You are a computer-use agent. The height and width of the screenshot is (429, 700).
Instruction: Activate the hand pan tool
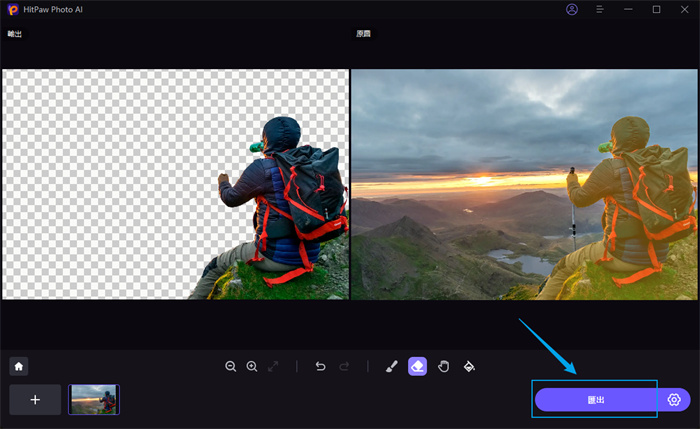(444, 367)
